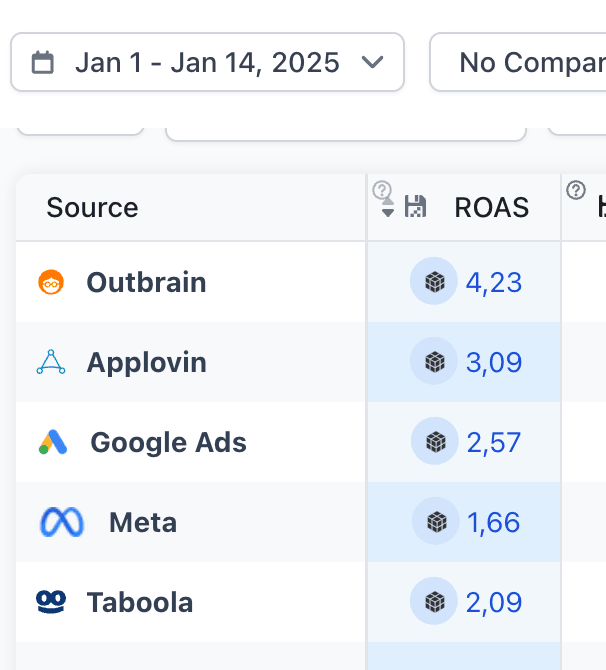Open the ROAS help question mark

tap(382, 190)
